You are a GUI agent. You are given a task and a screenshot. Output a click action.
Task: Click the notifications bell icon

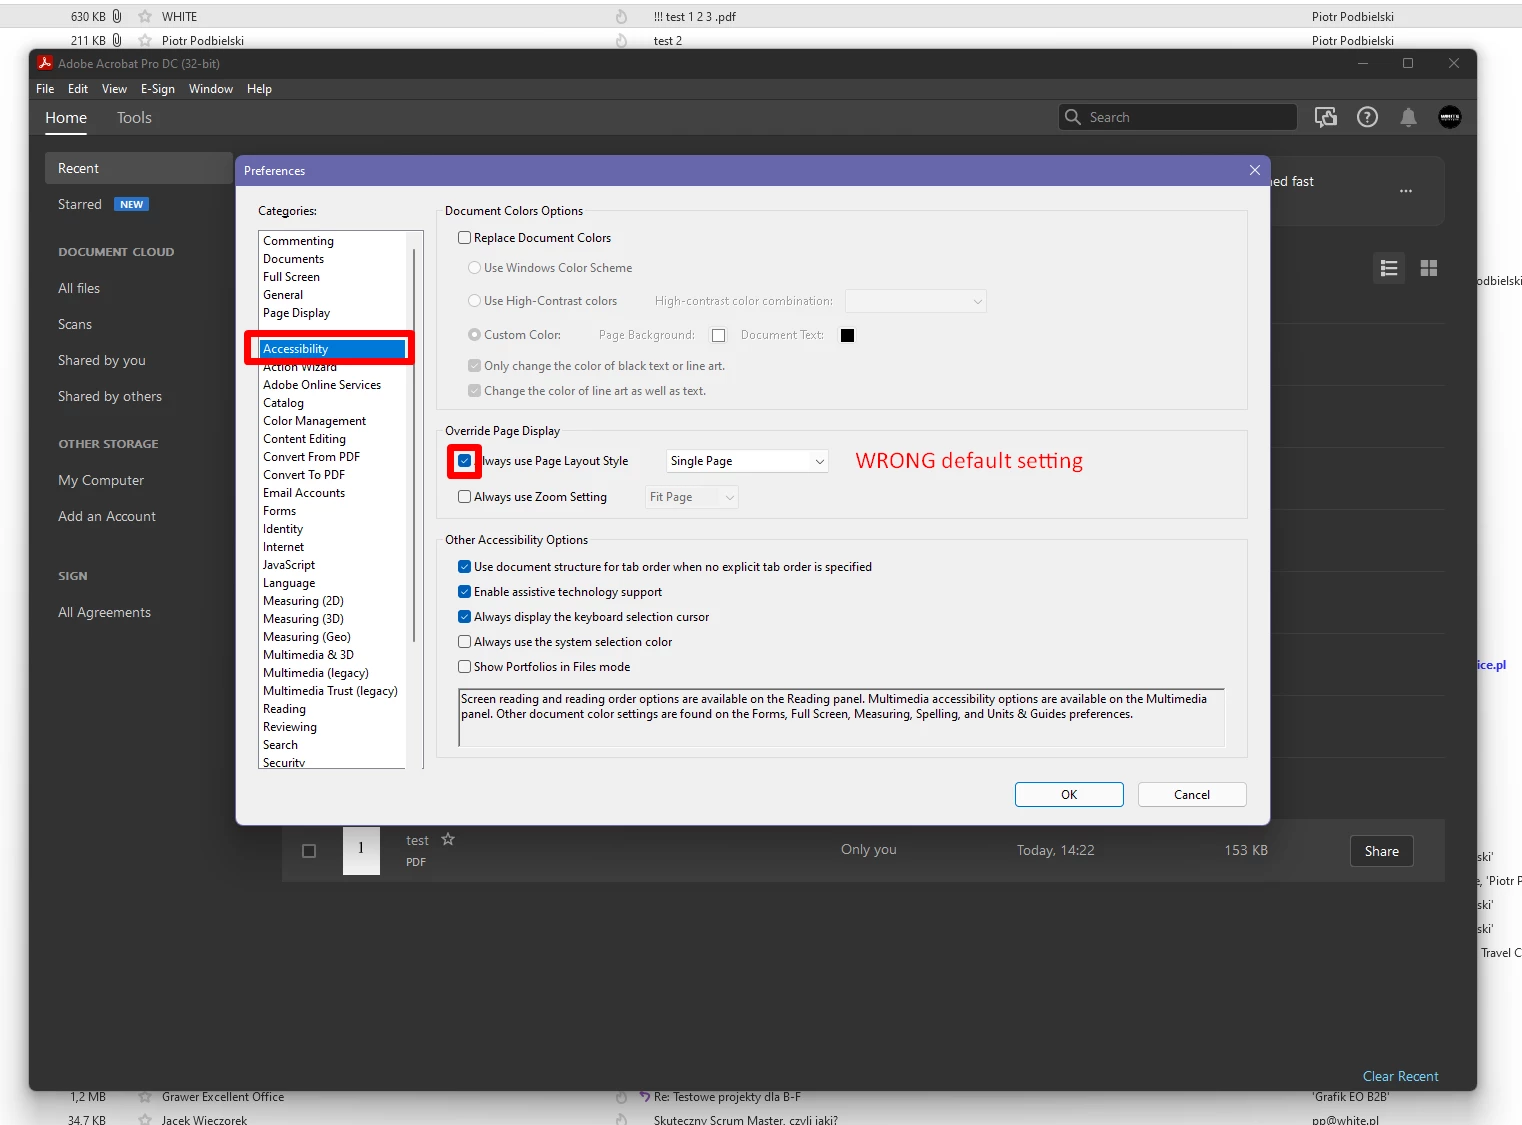click(x=1408, y=117)
